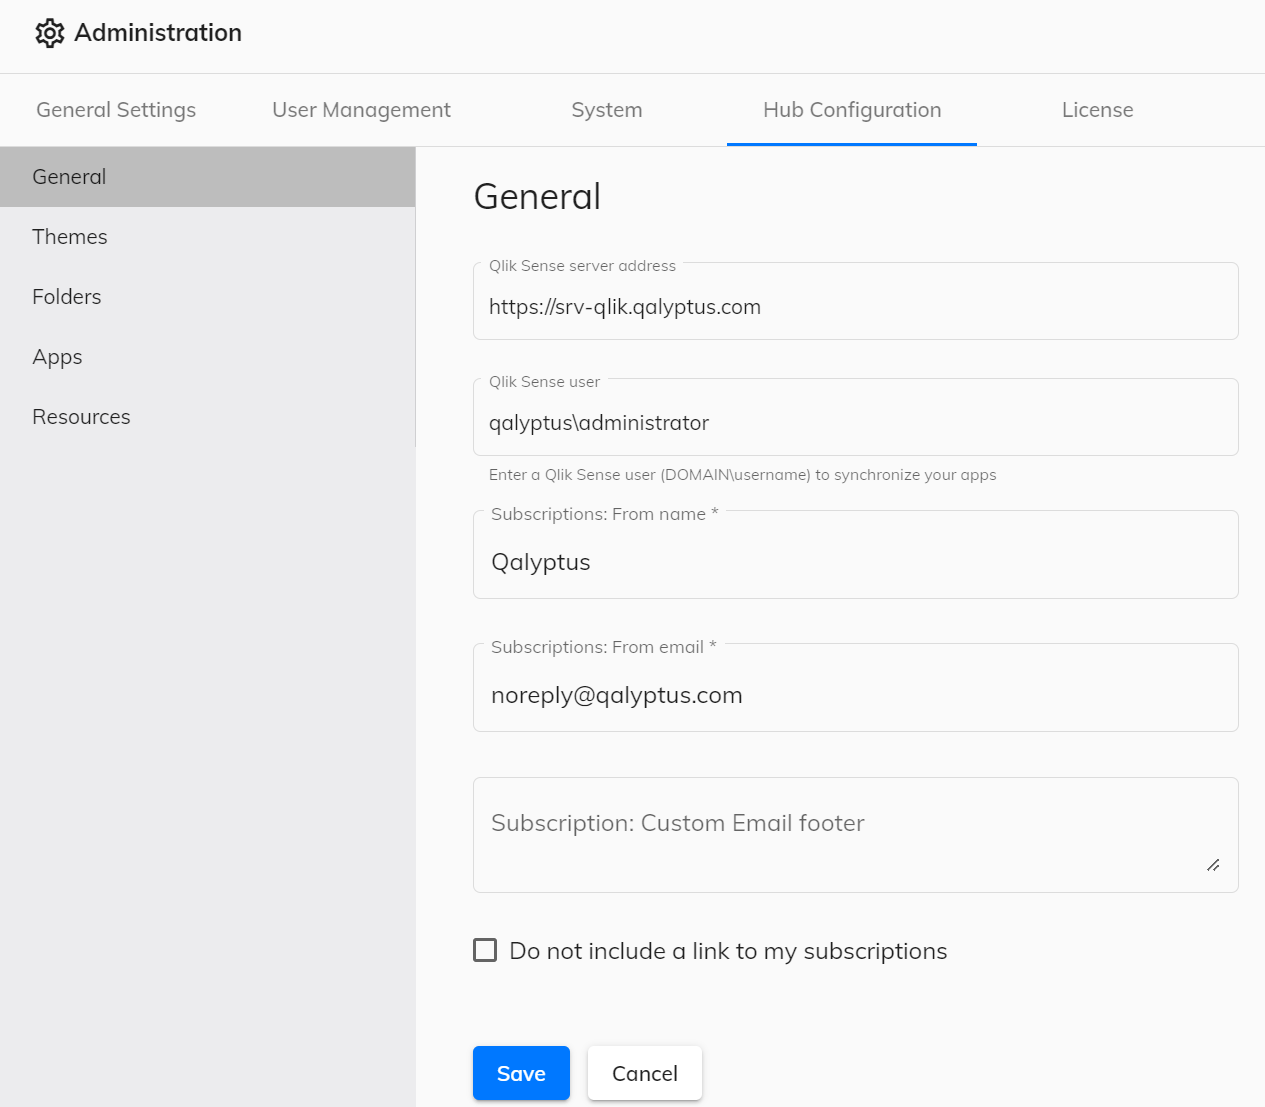The width and height of the screenshot is (1265, 1107).
Task: Open Resources in the sidebar
Action: pyautogui.click(x=81, y=417)
